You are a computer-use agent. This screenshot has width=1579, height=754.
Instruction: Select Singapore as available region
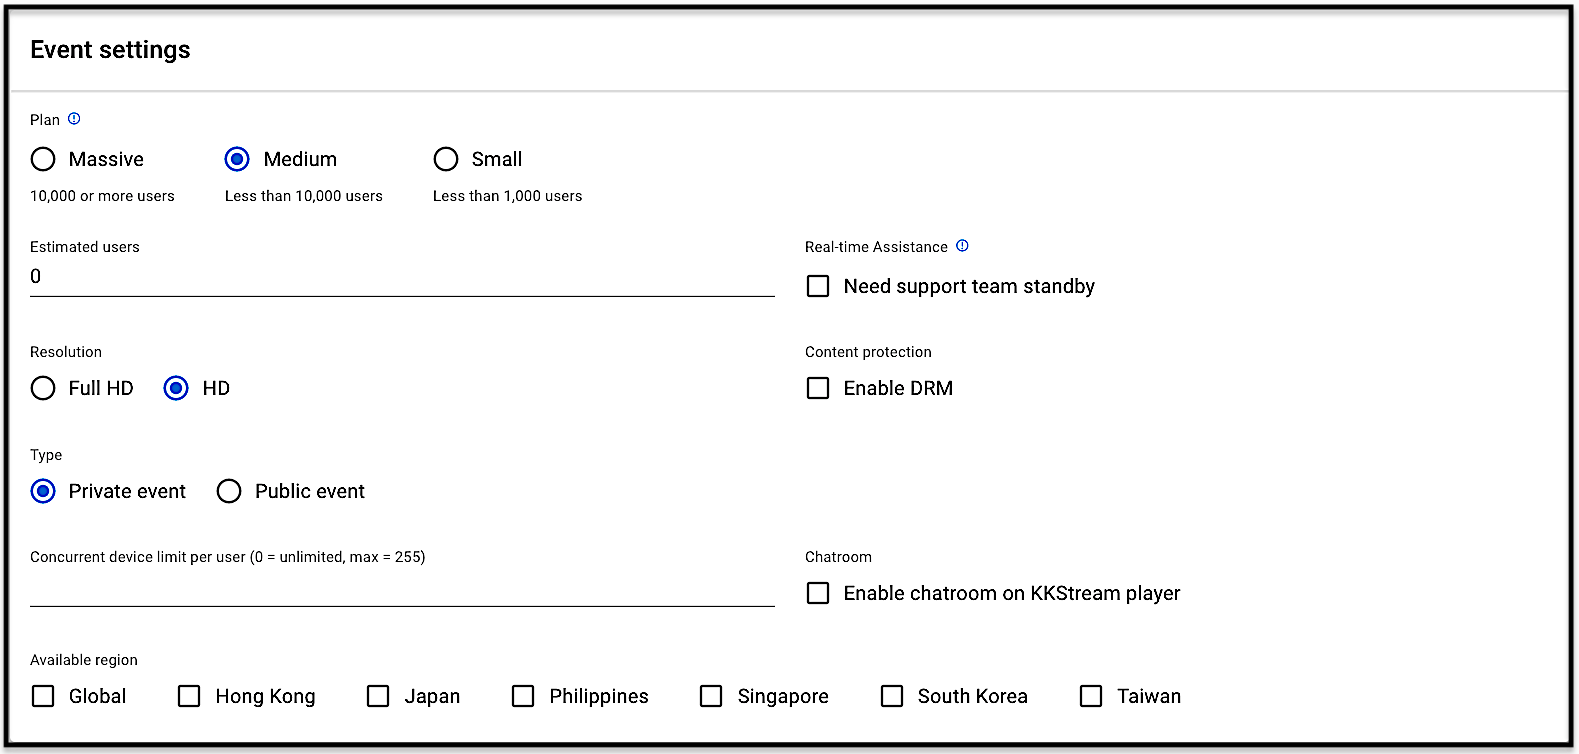coord(711,696)
